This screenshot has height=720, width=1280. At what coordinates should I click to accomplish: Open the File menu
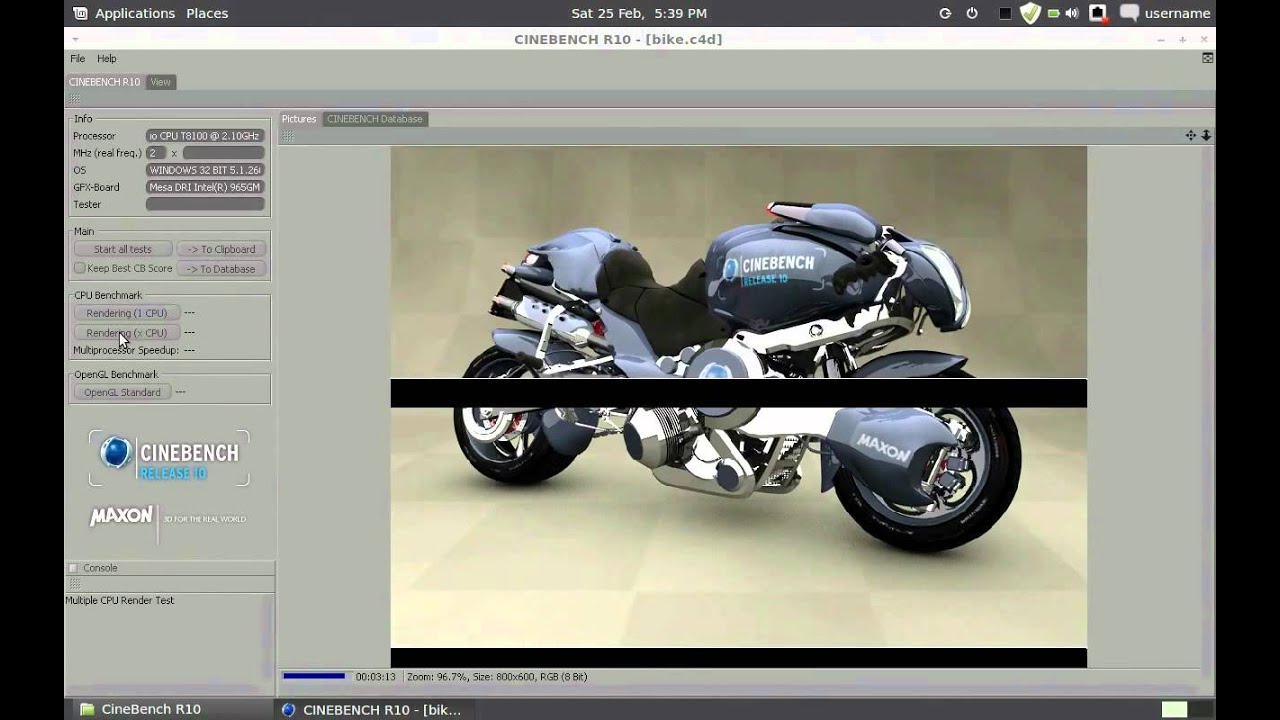(x=77, y=59)
